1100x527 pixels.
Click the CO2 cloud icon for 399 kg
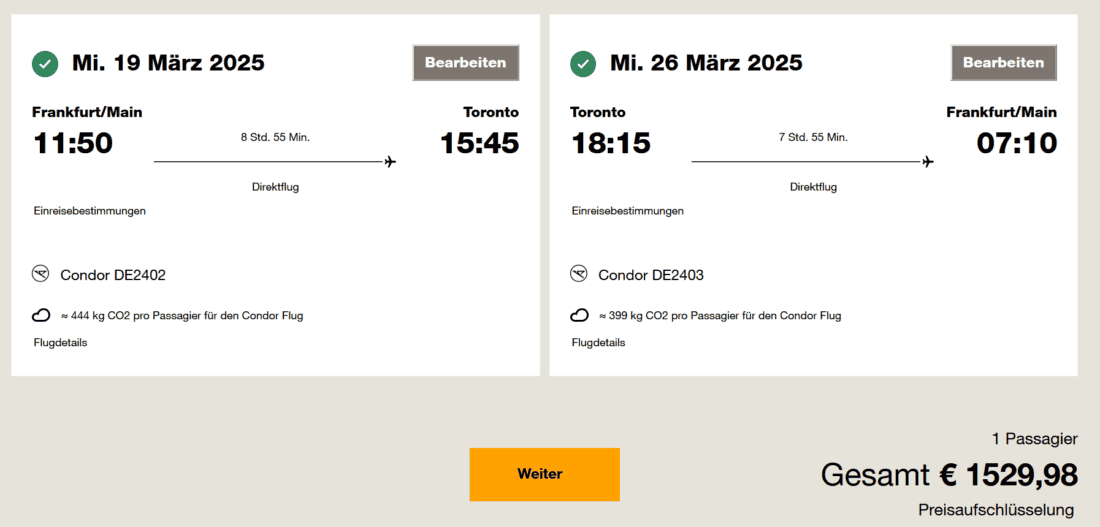click(x=579, y=316)
